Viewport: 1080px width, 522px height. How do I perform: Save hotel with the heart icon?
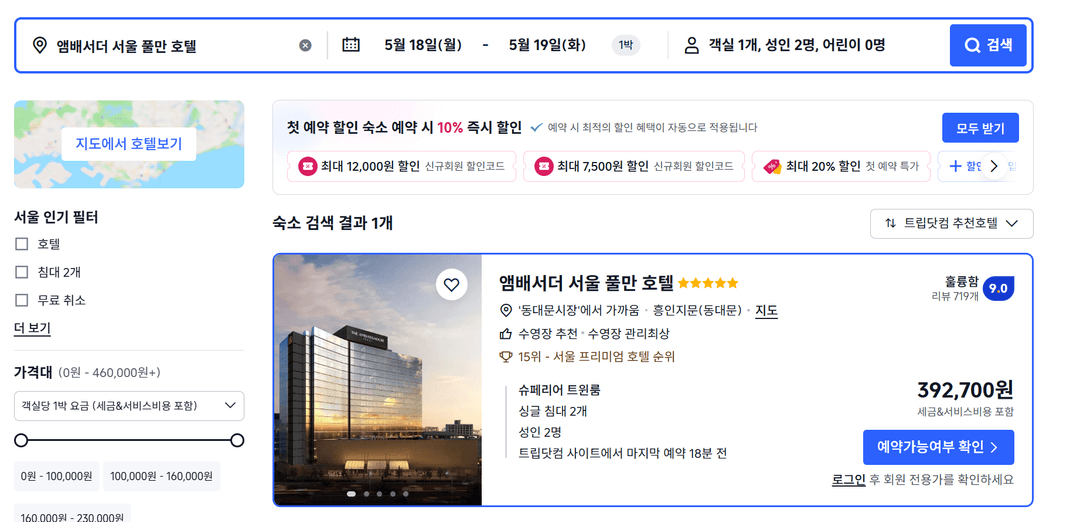(x=451, y=284)
